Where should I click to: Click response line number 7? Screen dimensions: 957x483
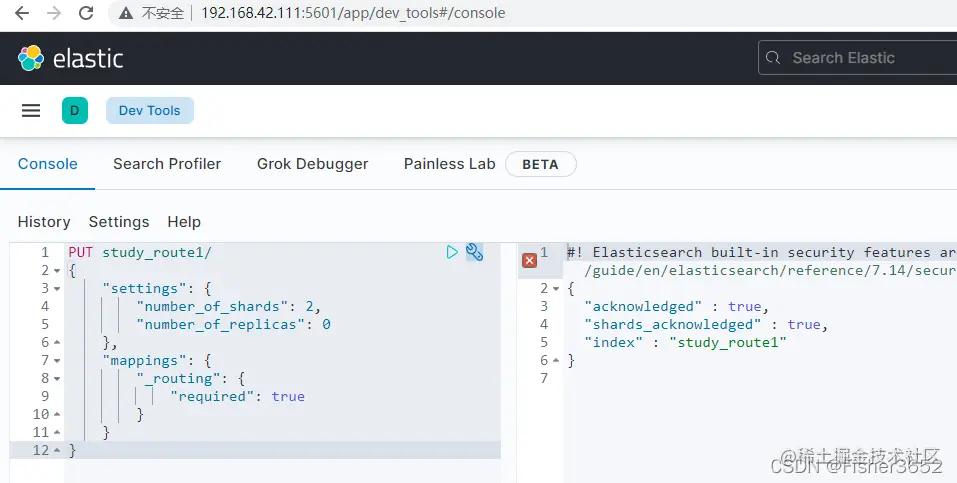point(544,379)
